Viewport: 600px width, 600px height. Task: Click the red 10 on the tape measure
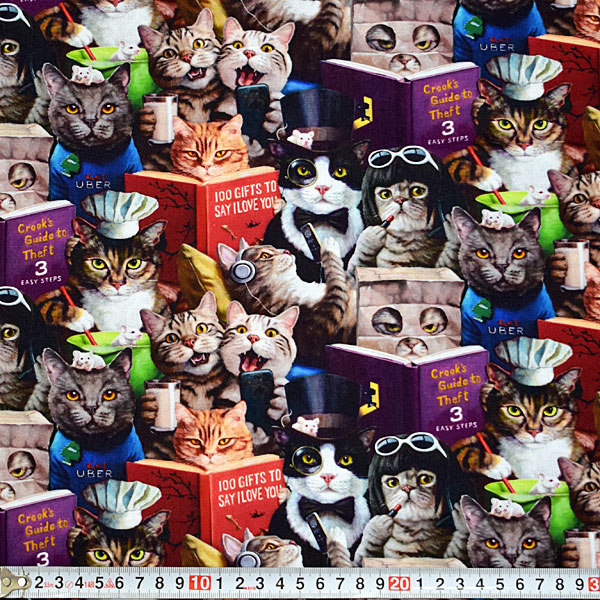coord(200,583)
